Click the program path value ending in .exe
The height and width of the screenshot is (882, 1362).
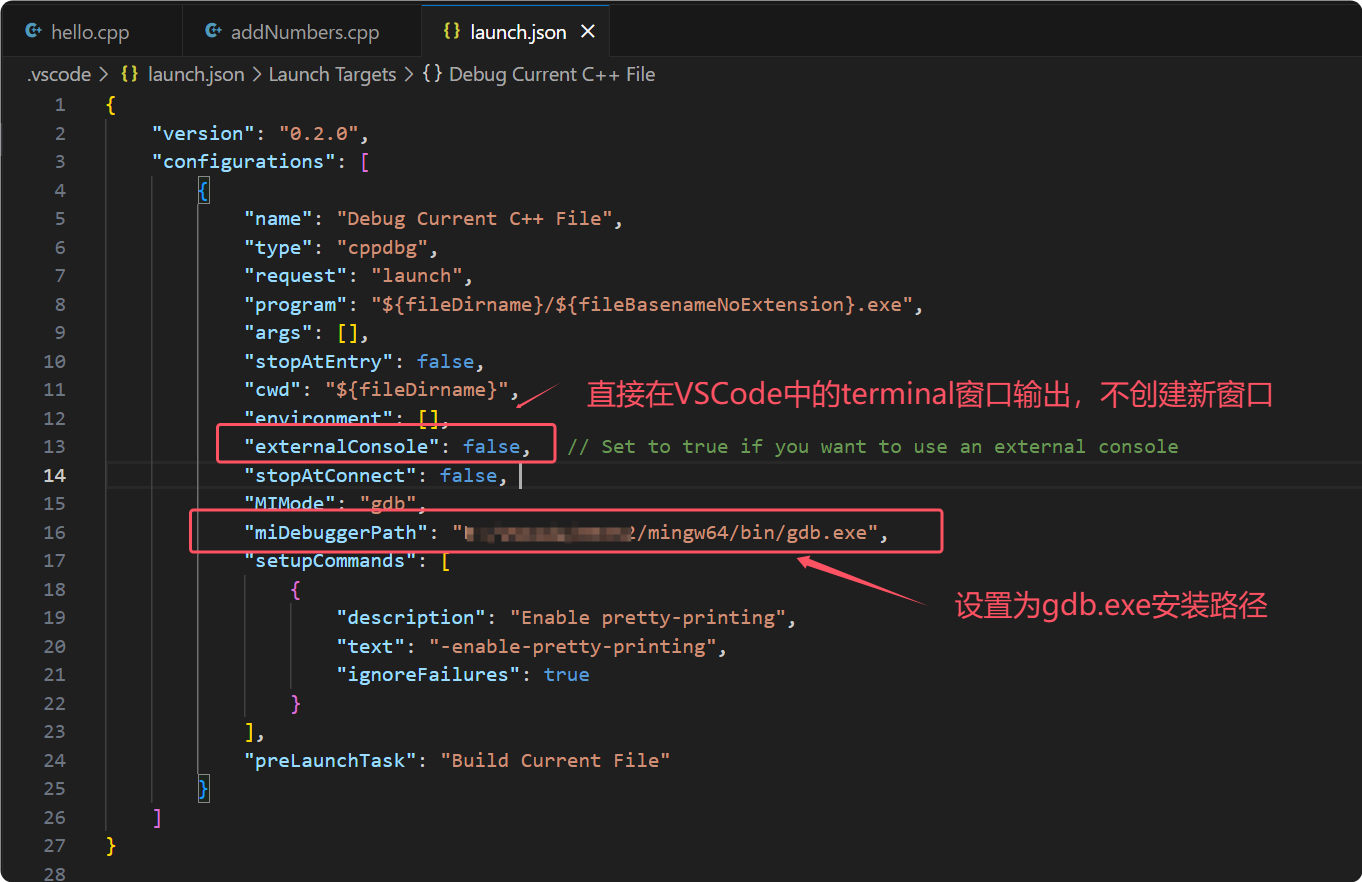pos(641,304)
